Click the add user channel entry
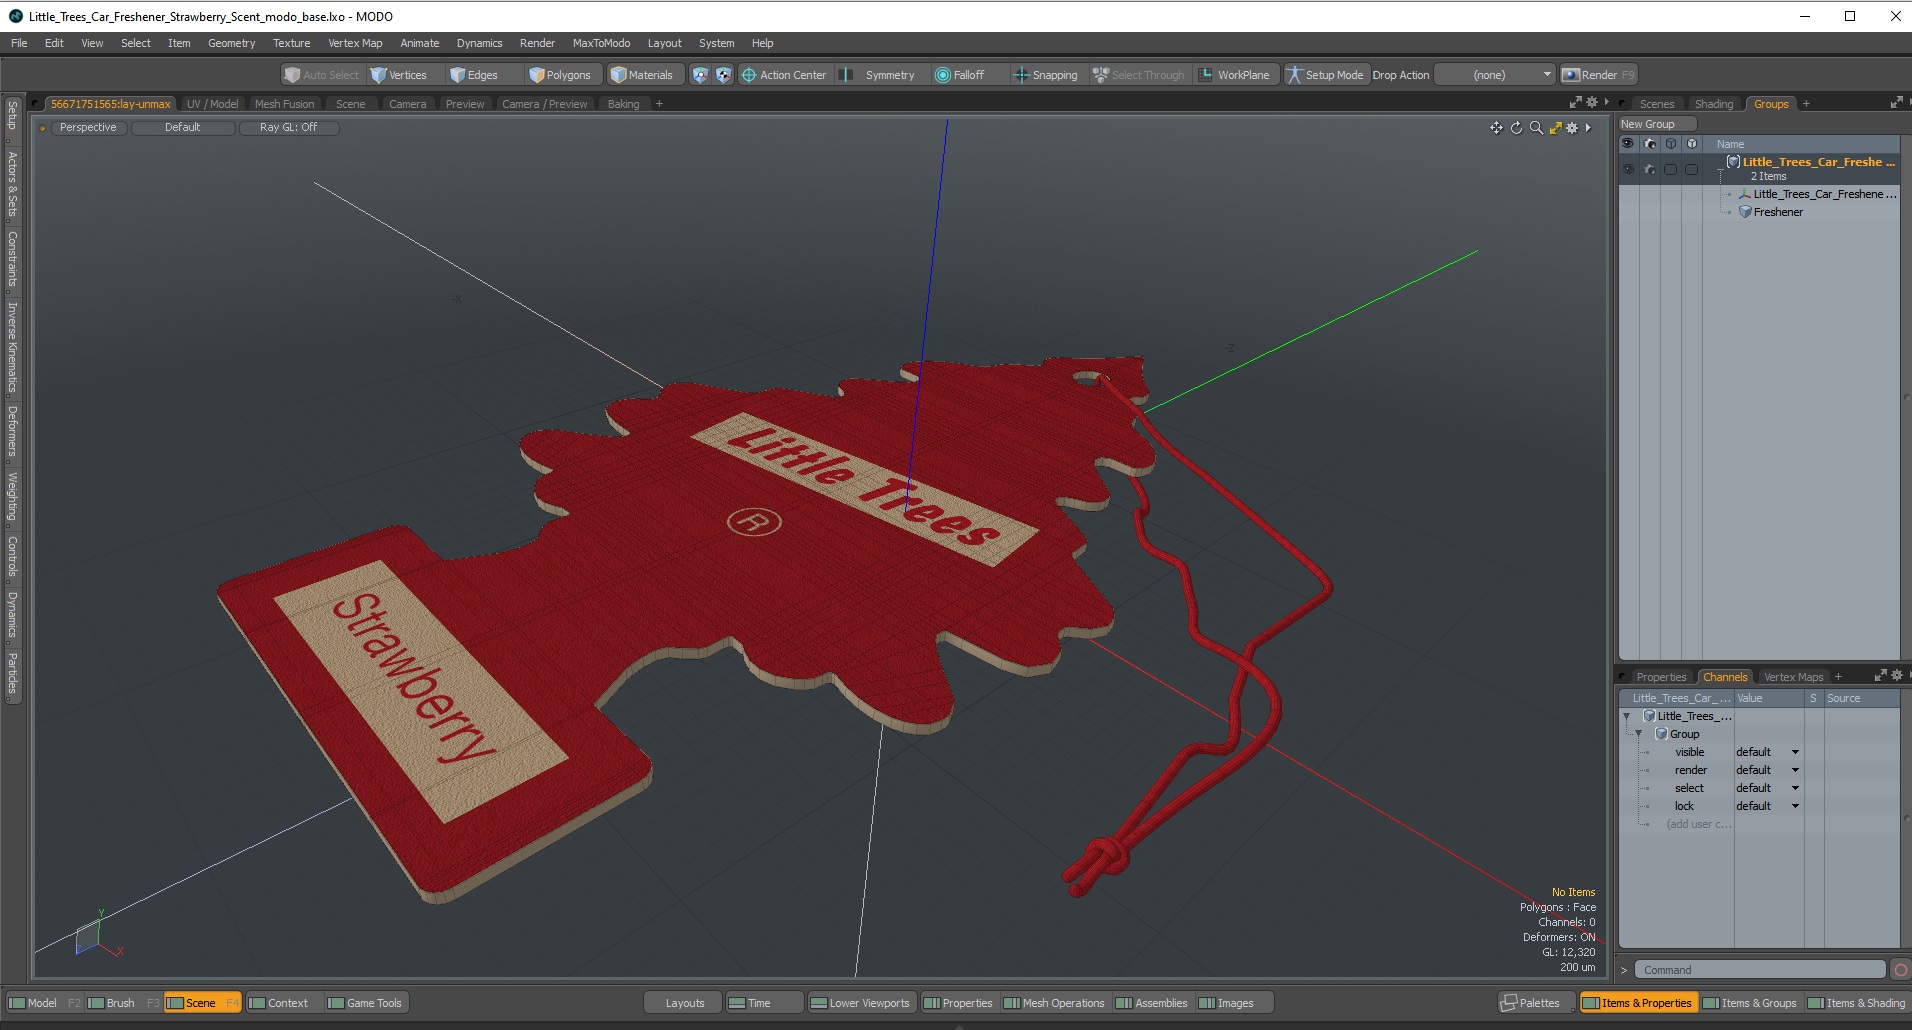Image resolution: width=1912 pixels, height=1030 pixels. 1698,824
